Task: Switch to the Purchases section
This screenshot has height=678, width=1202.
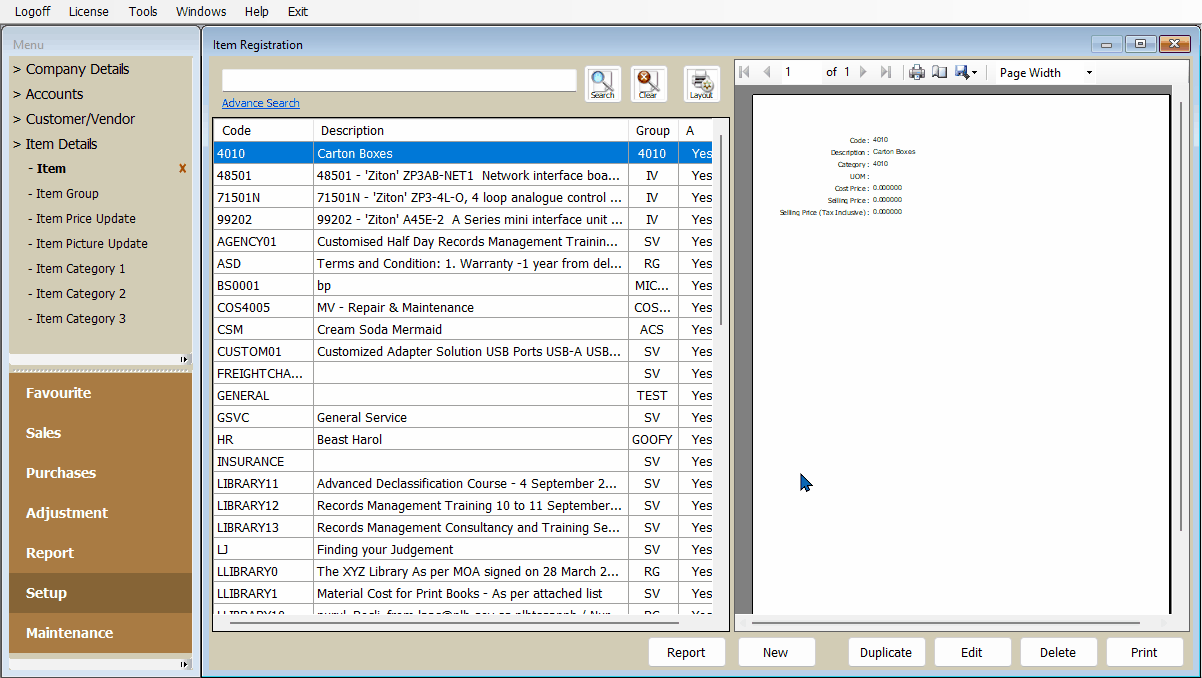Action: point(100,473)
